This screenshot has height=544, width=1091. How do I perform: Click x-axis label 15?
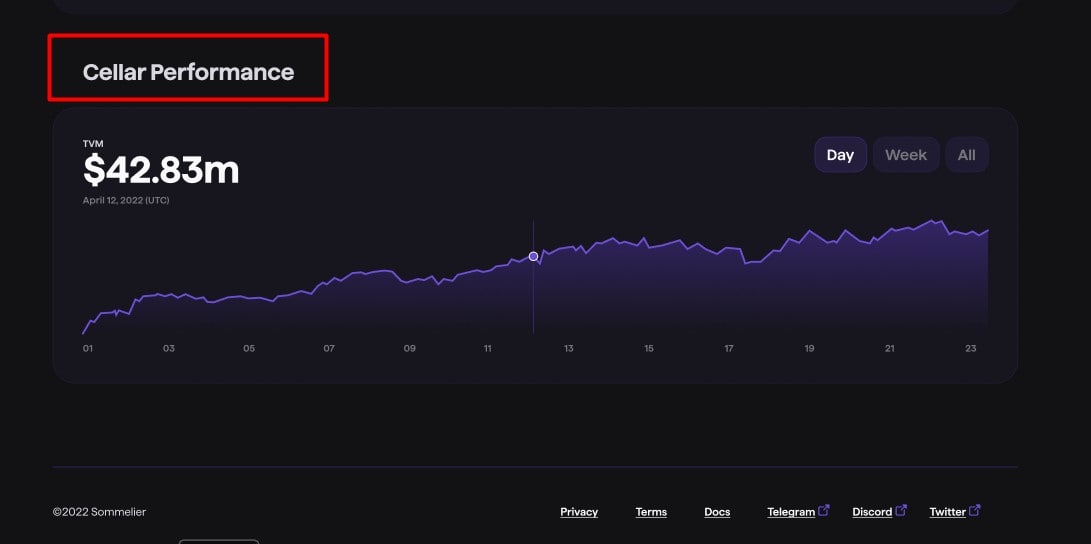(649, 349)
